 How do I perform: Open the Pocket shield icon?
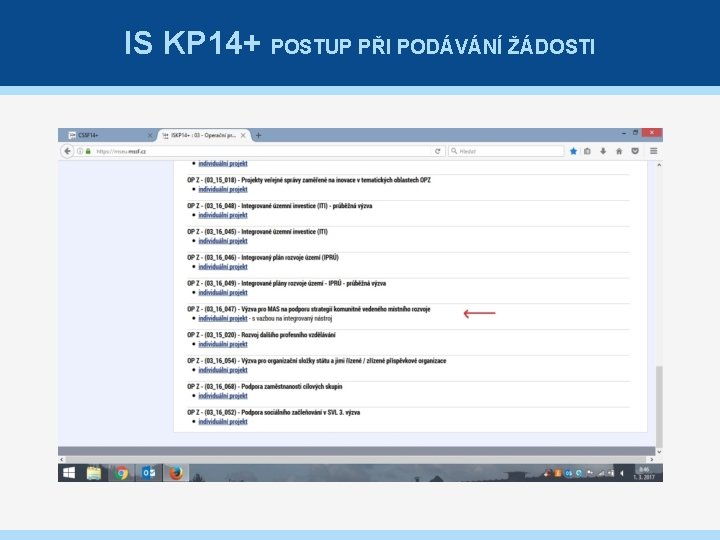coord(635,151)
